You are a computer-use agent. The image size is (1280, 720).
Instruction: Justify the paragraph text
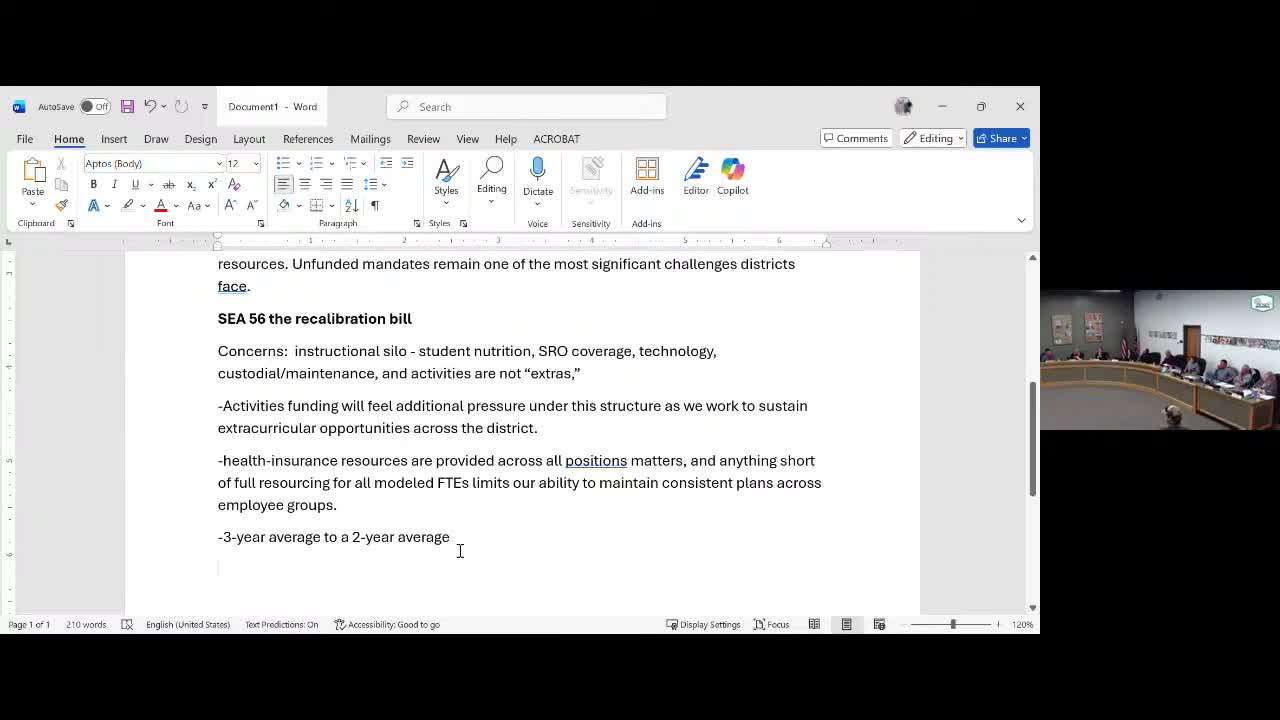coord(347,185)
